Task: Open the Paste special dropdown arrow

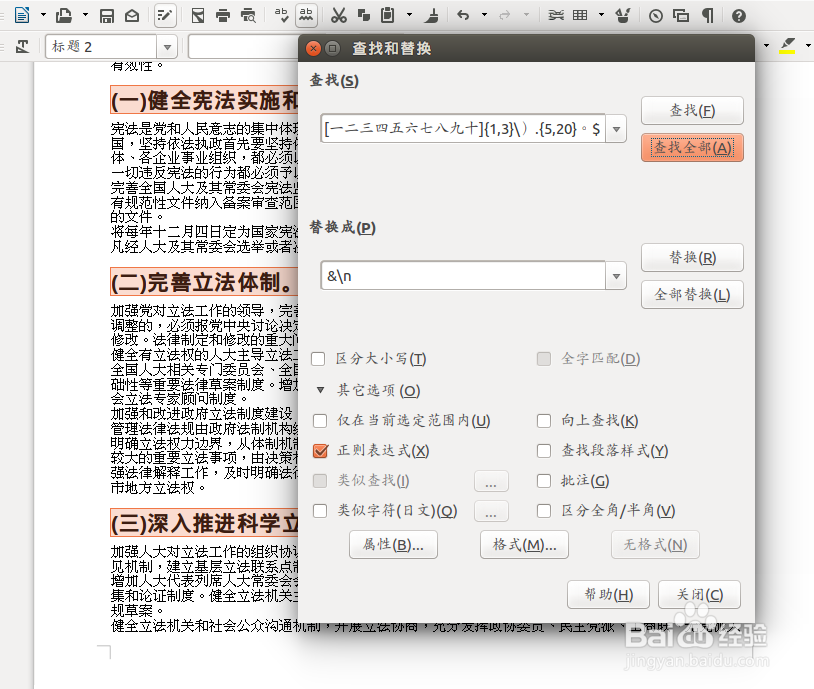Action: 409,16
